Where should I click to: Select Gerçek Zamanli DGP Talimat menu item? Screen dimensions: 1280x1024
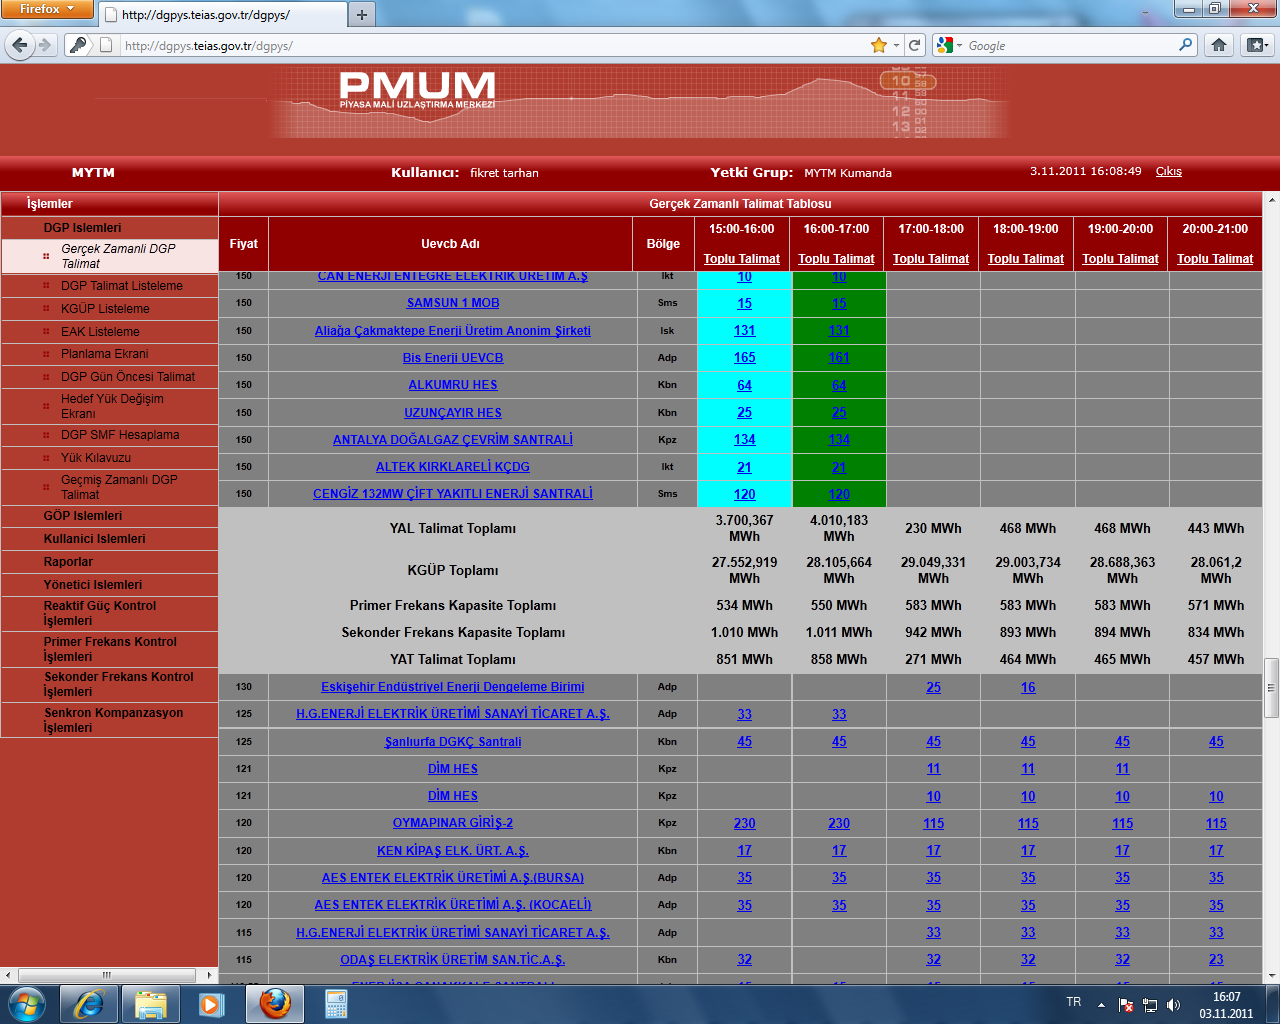[110, 256]
